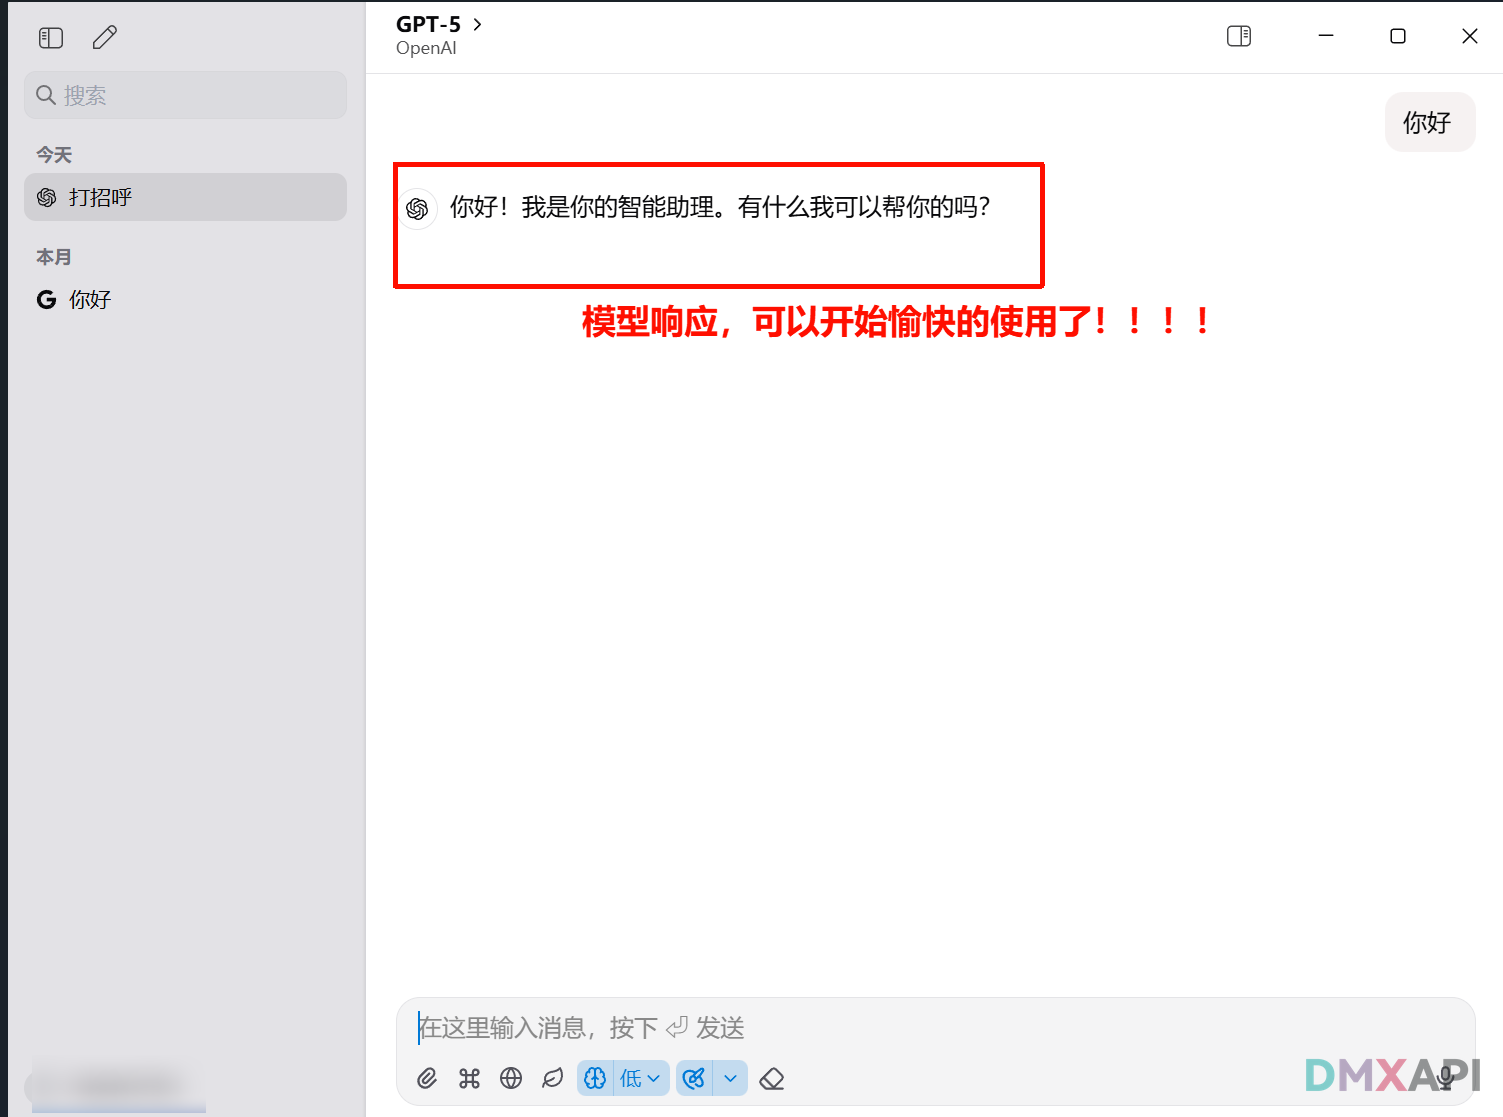Collapse the left sidebar panel icon

pos(51,38)
